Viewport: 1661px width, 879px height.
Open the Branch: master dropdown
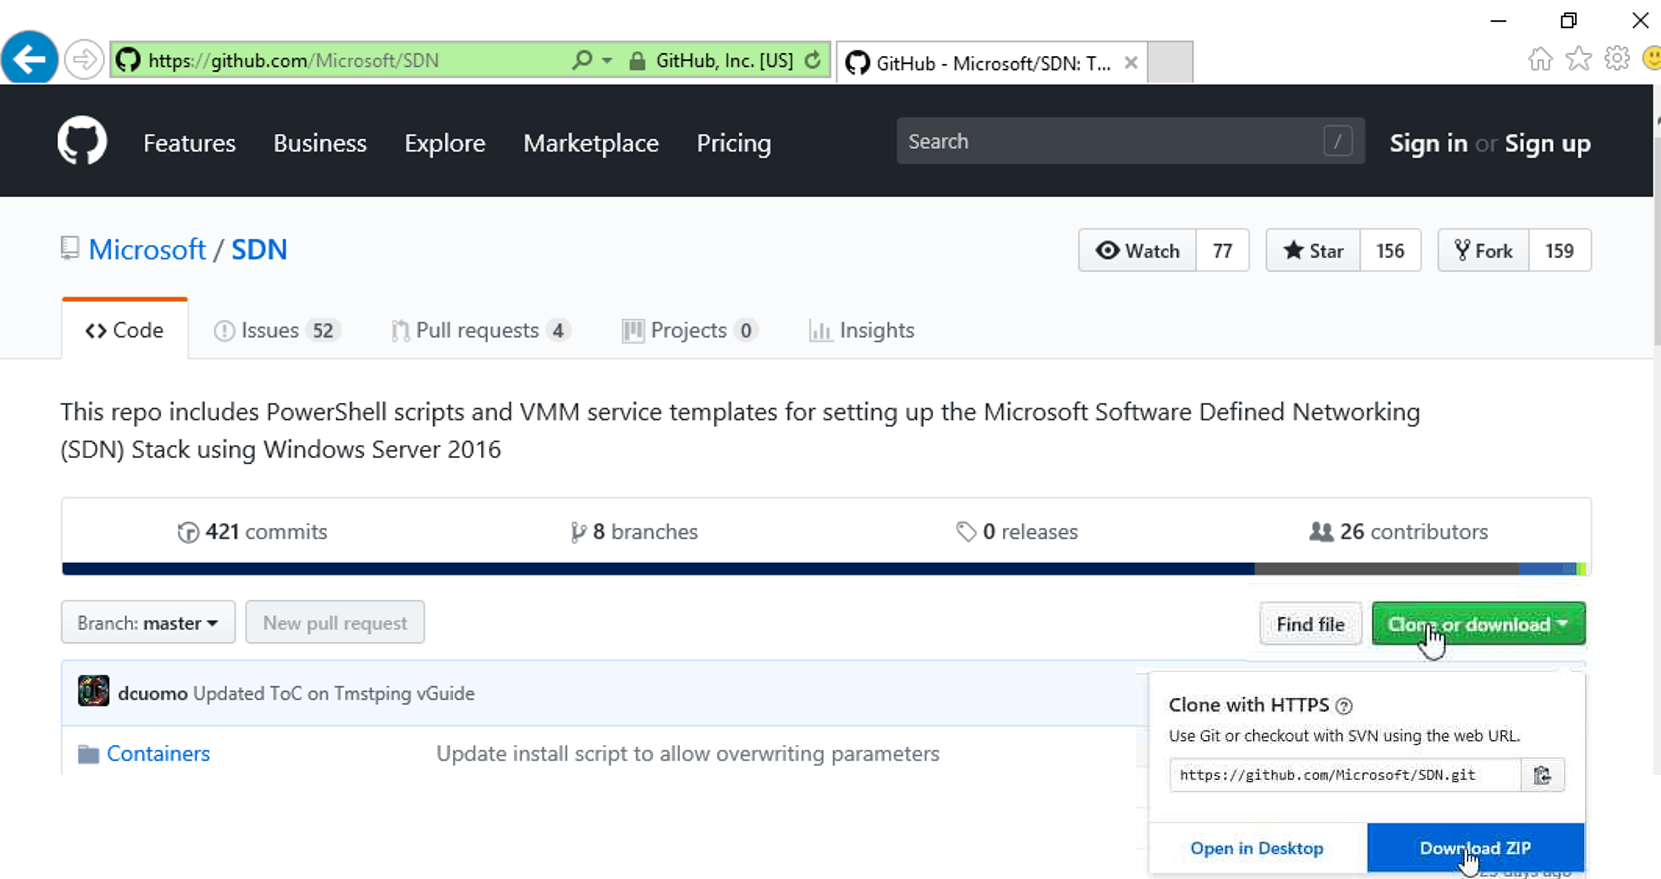(x=148, y=623)
